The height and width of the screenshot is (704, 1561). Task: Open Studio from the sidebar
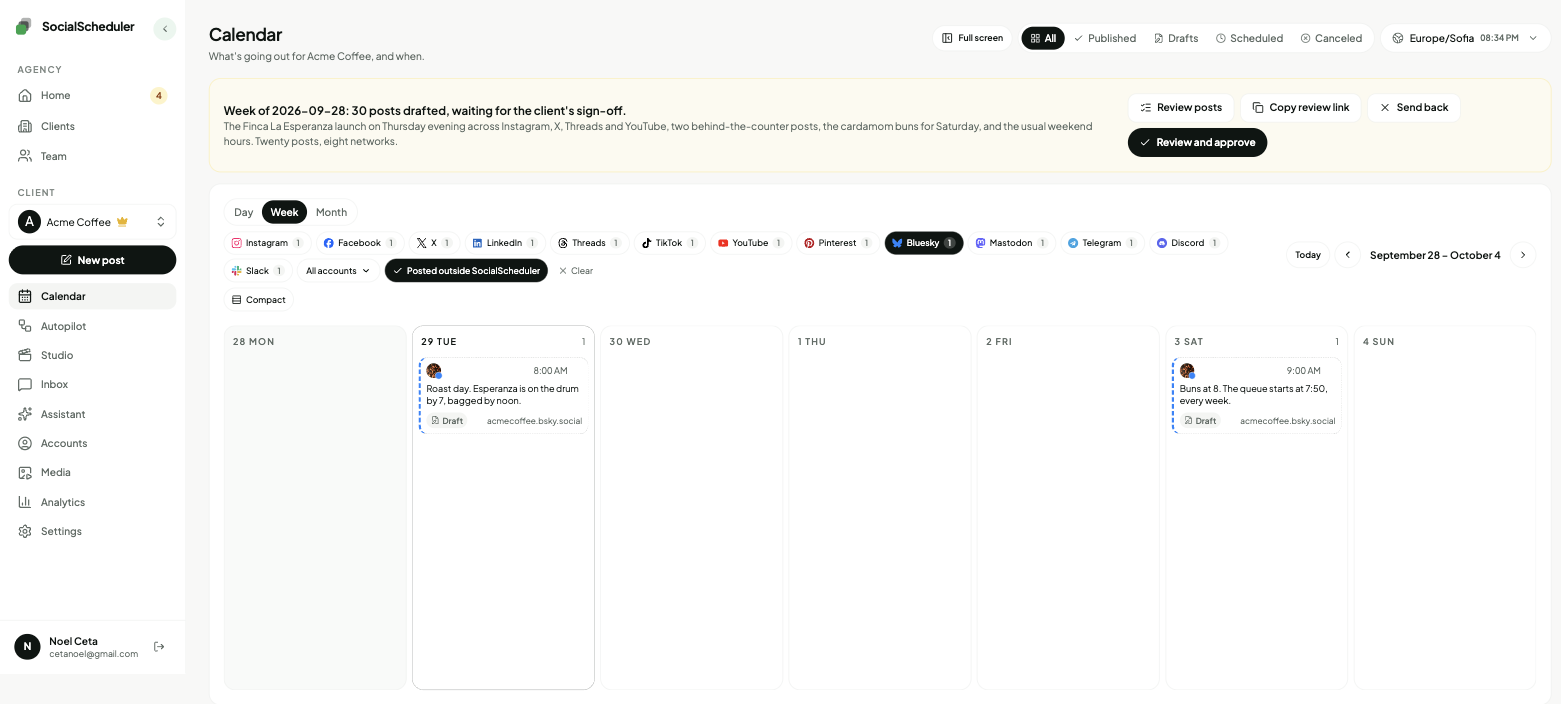(x=92, y=355)
